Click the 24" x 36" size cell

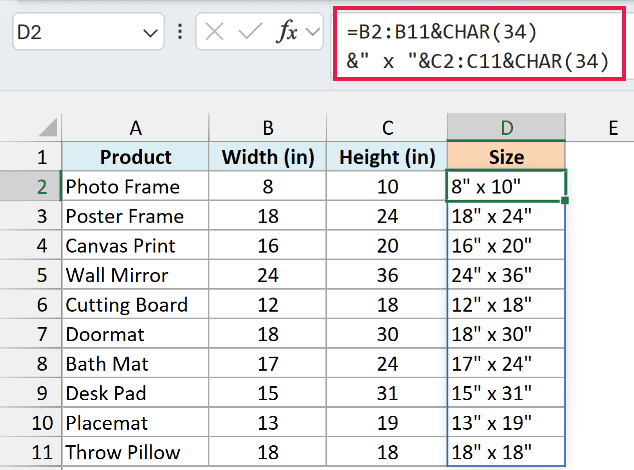506,275
